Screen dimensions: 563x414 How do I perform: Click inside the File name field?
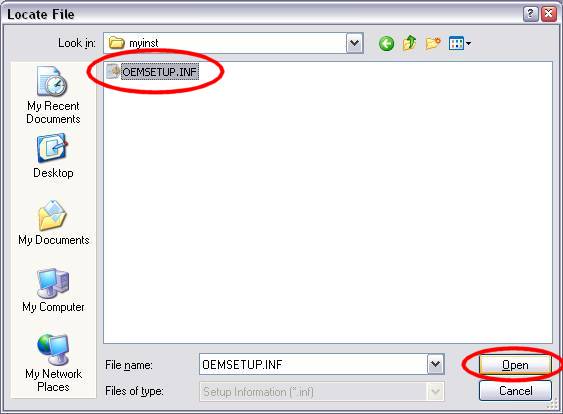pyautogui.click(x=313, y=364)
